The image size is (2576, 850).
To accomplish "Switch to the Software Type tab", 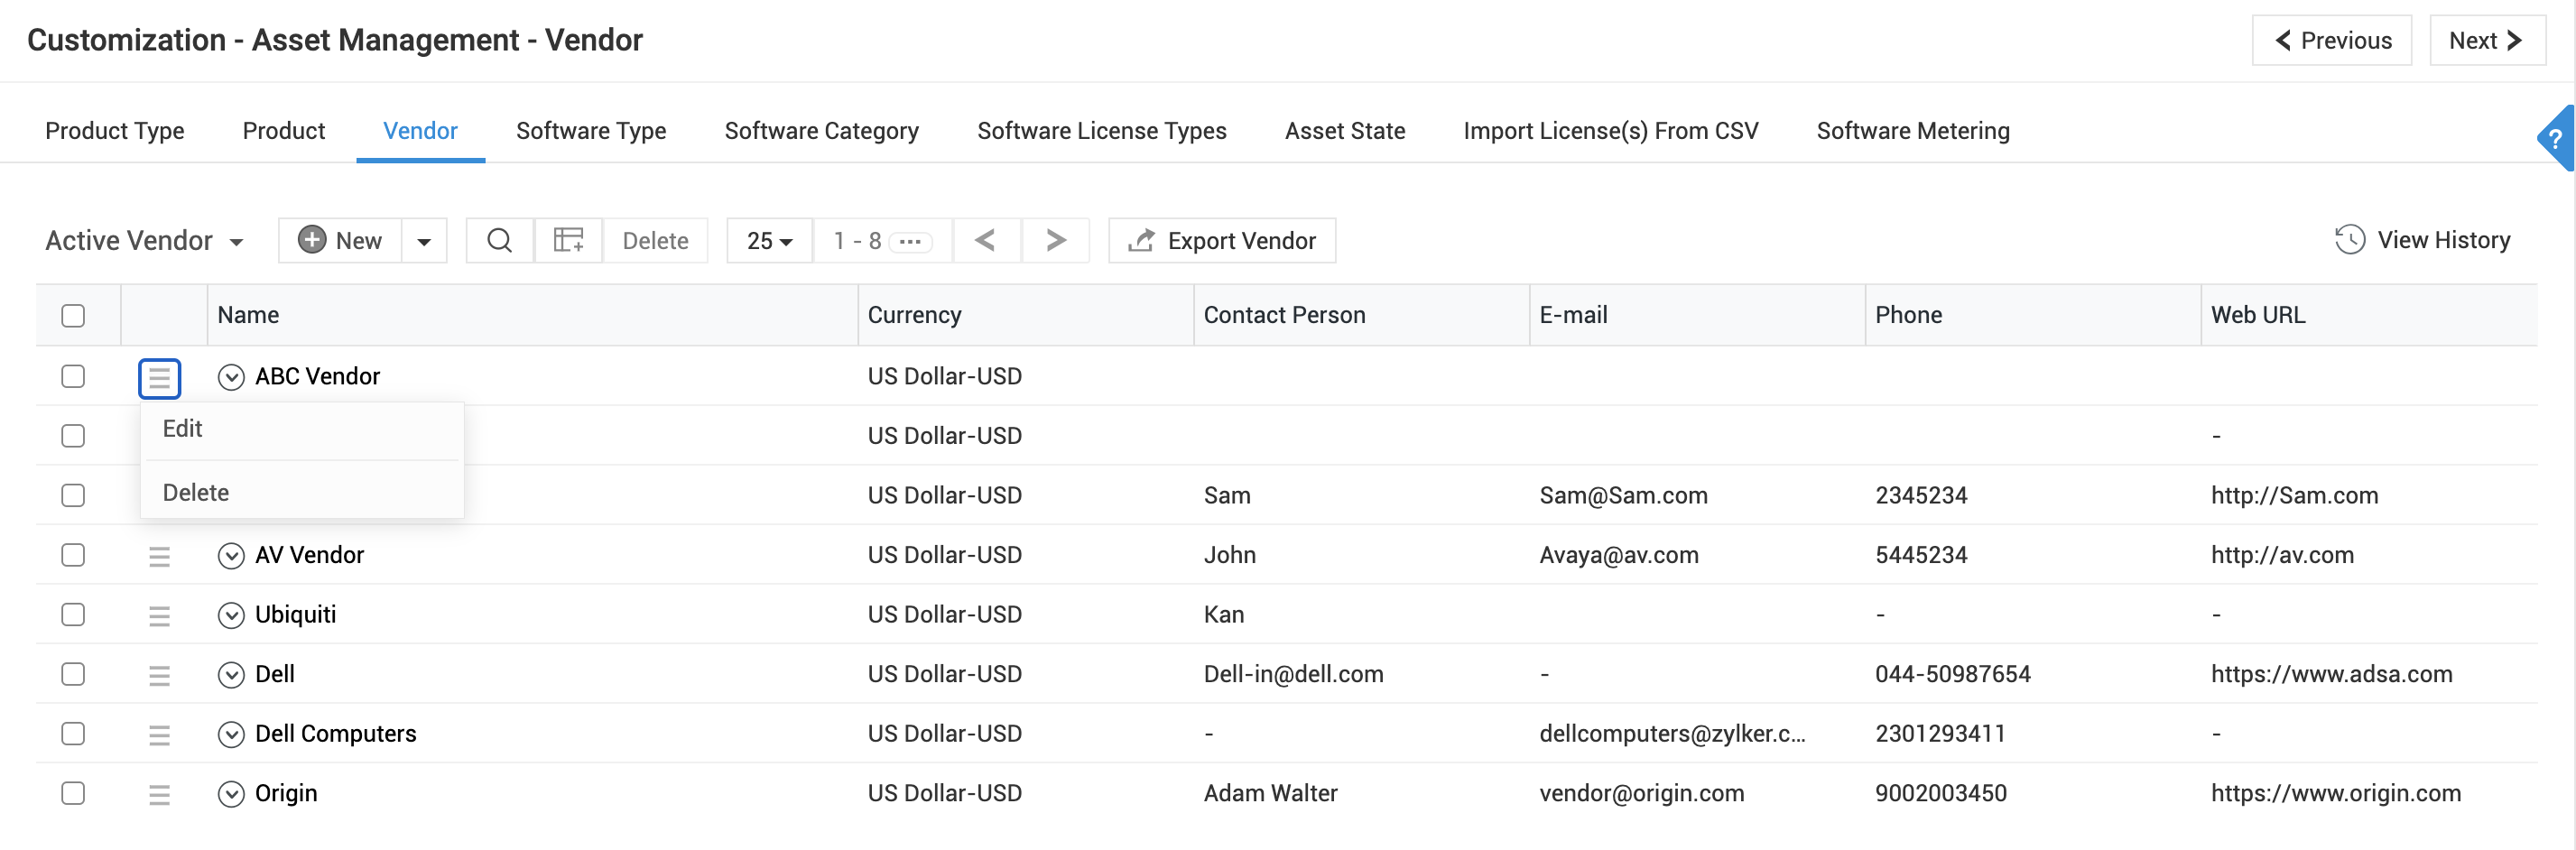I will pos(591,131).
